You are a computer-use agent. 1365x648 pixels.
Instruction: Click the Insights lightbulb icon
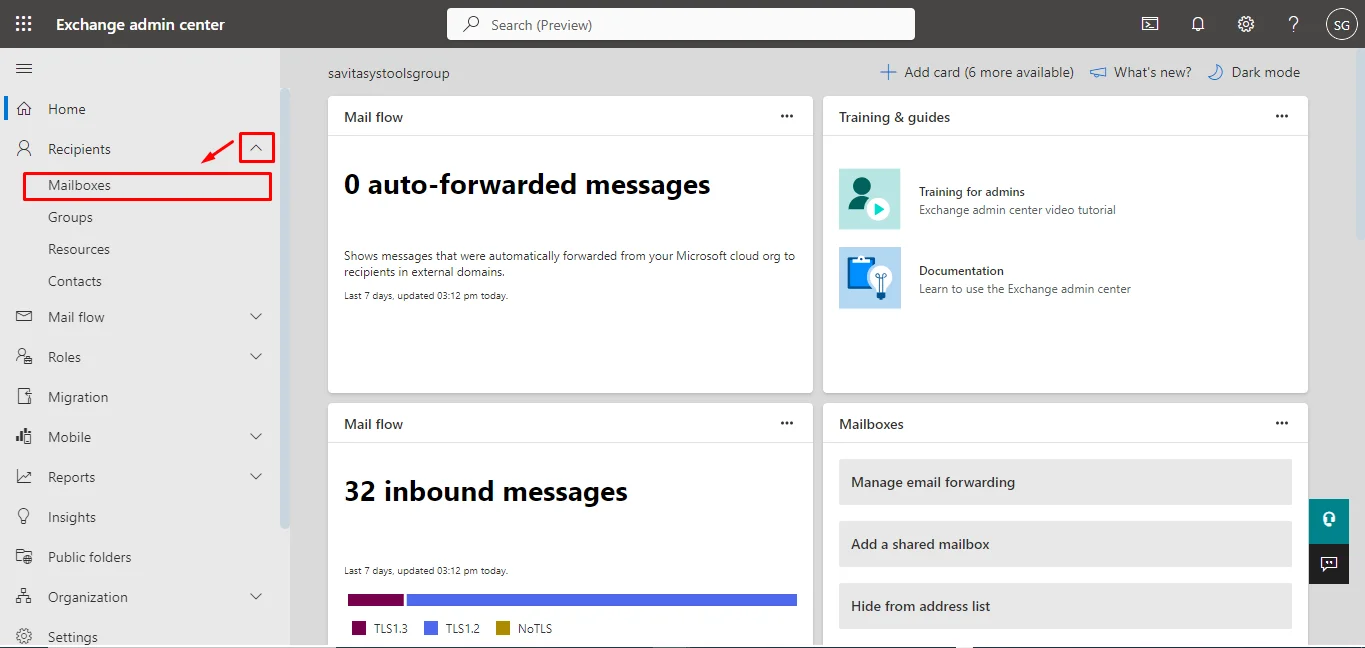[25, 516]
